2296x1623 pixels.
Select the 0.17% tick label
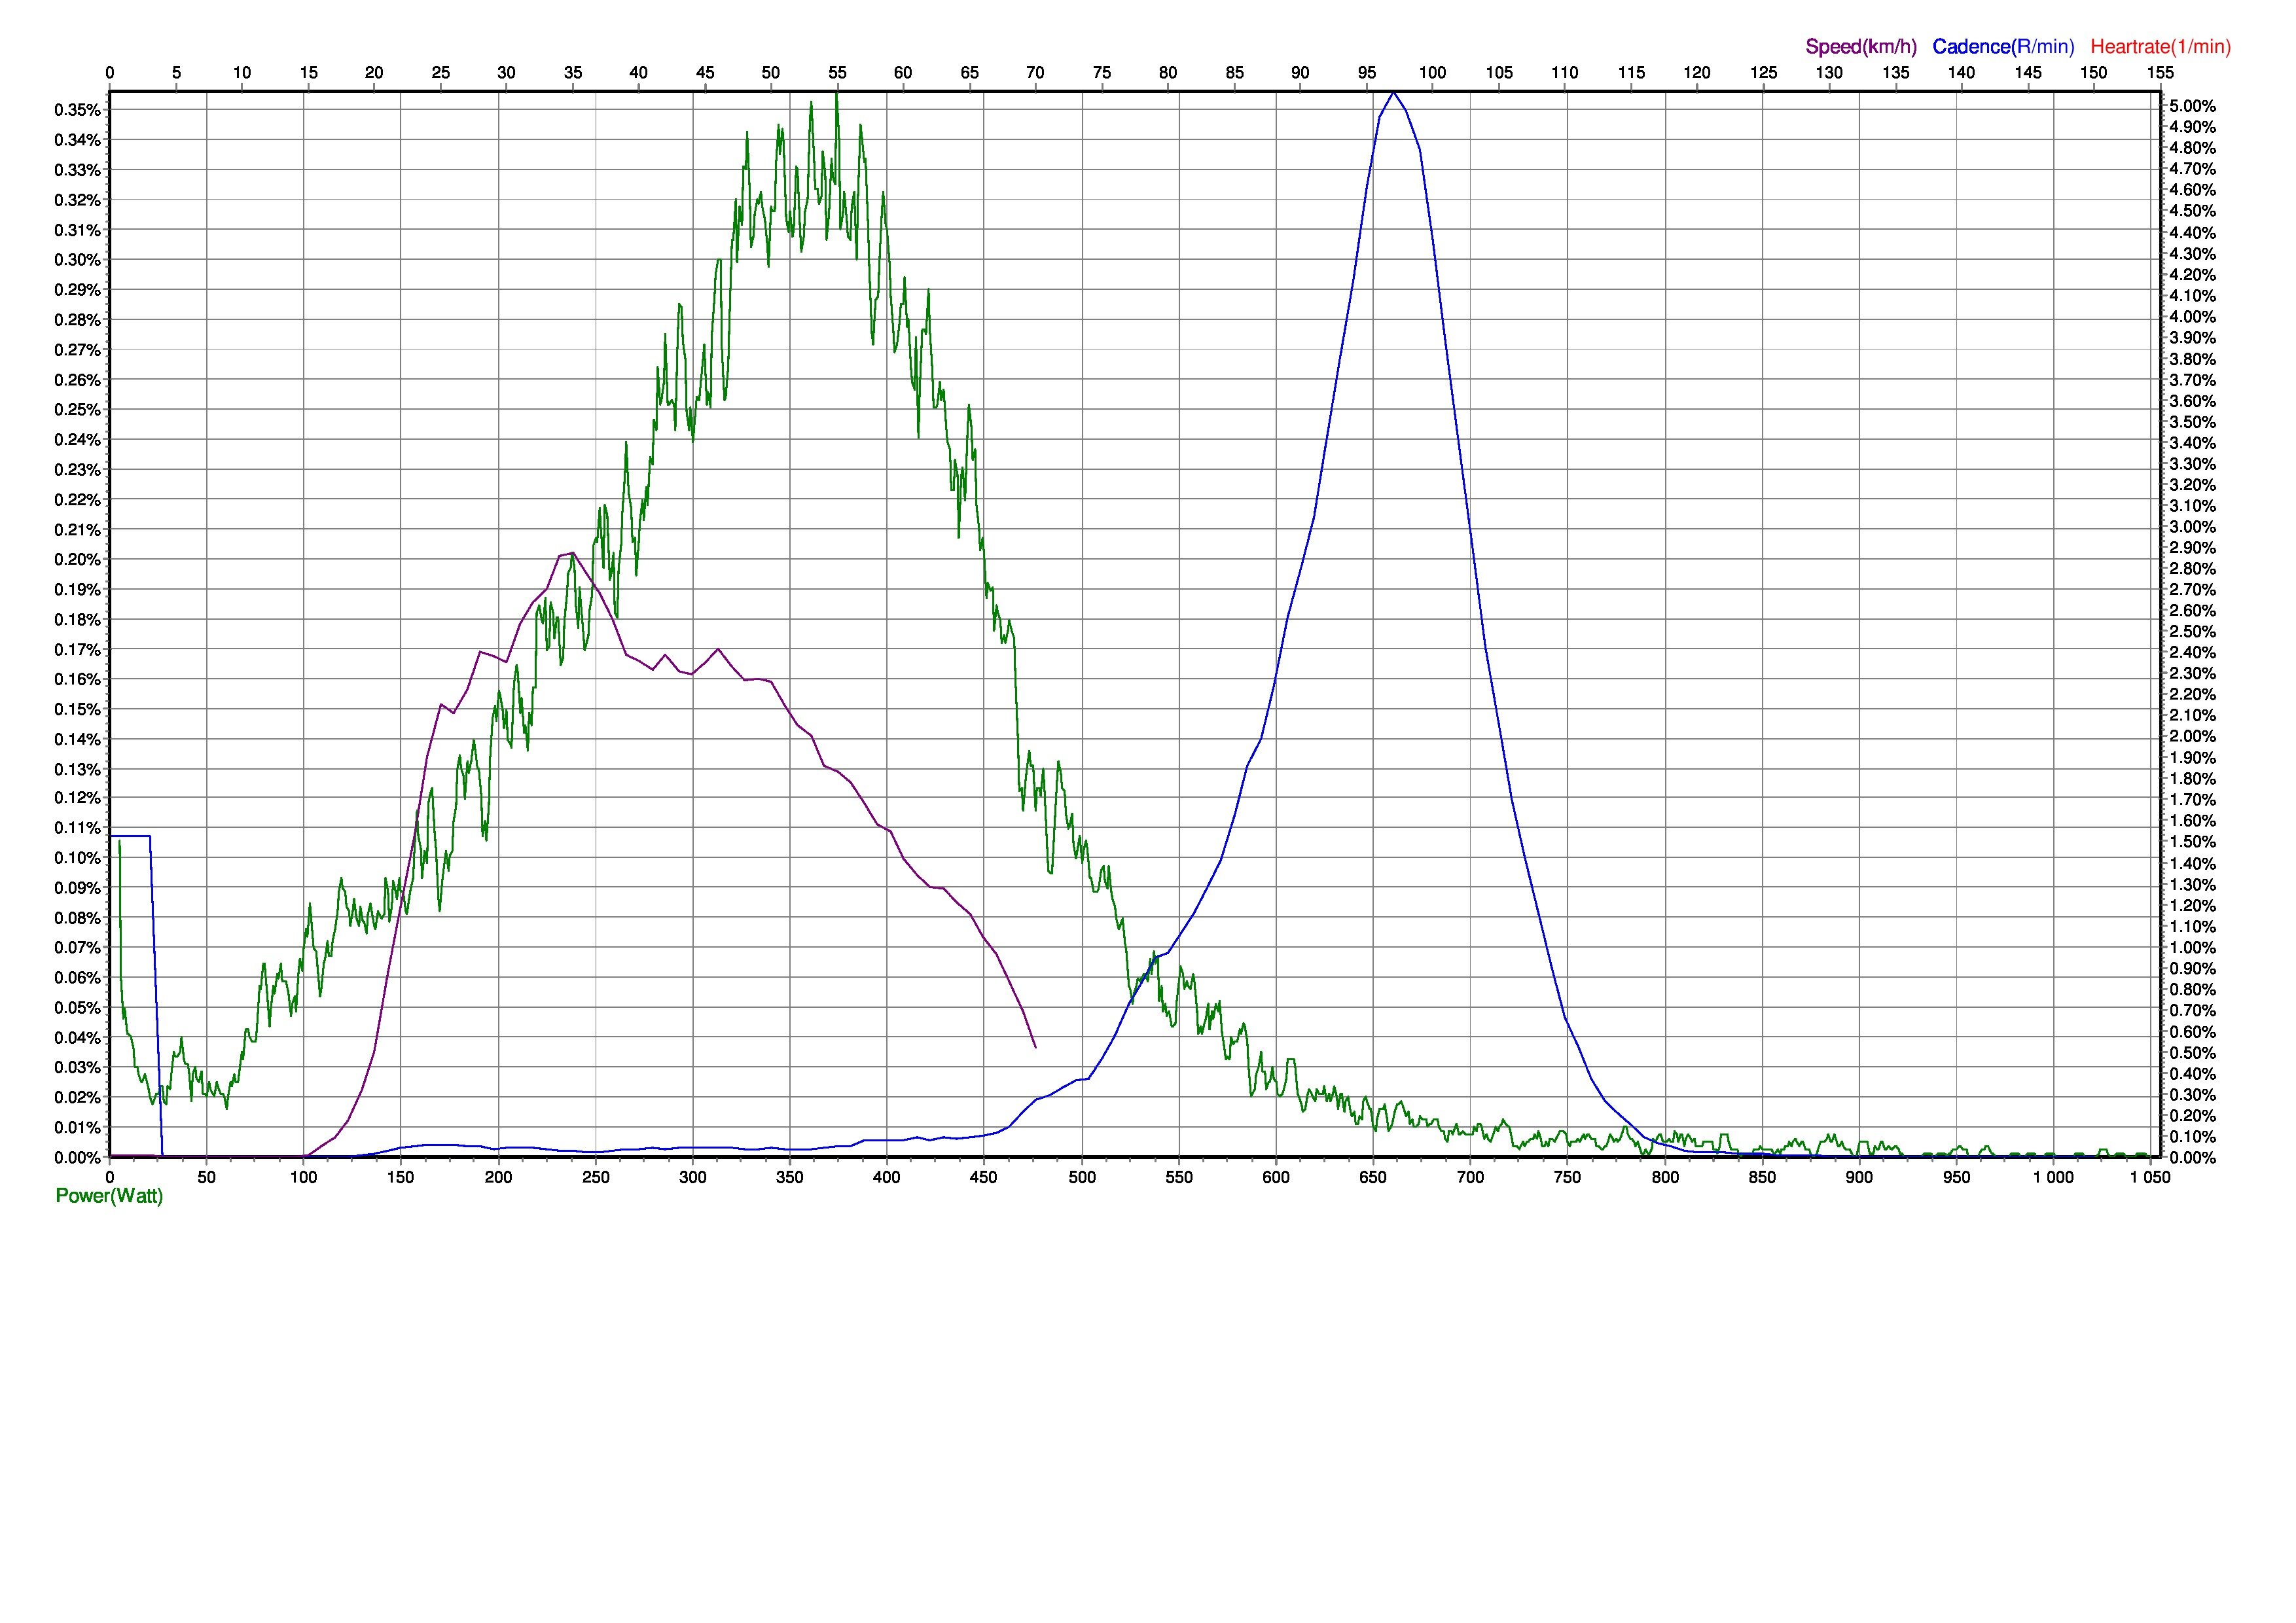coord(77,650)
